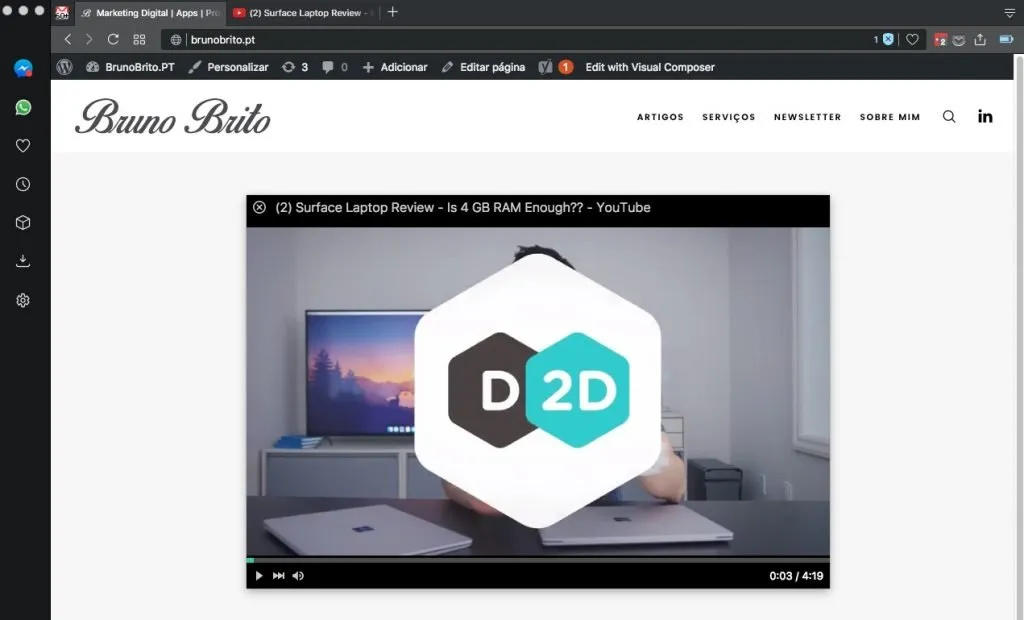Go back to the previous page
The image size is (1024, 620).
click(68, 39)
